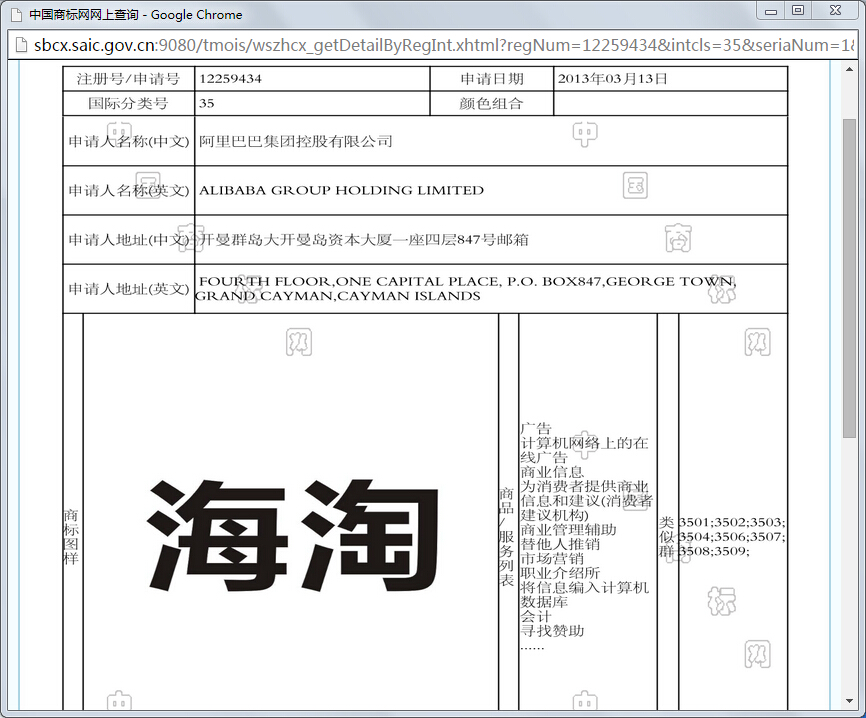Click the scrollbar down arrow

point(849,701)
